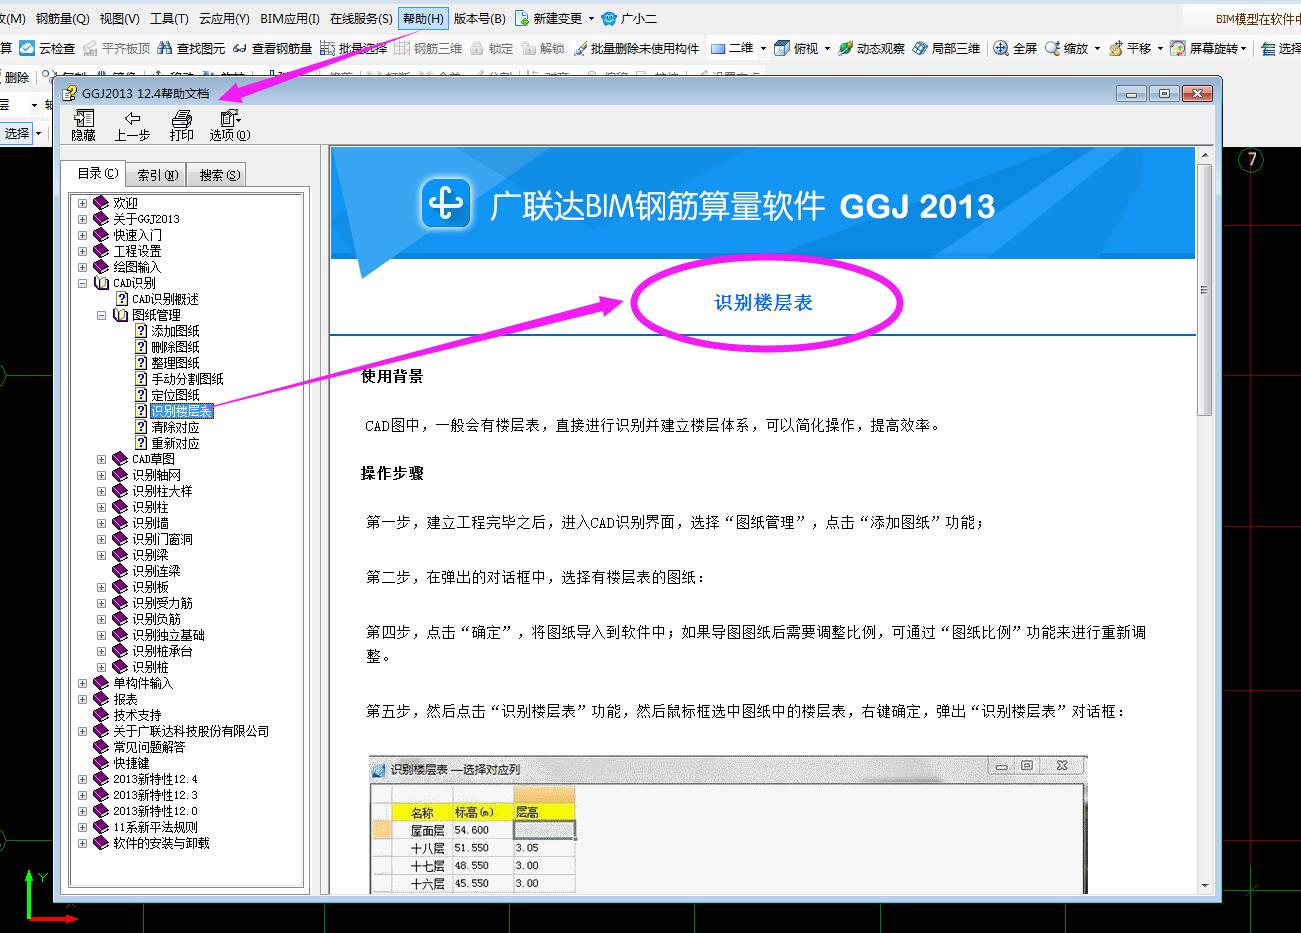1301x933 pixels.
Task: Switch to the 索引(N) tab
Action: pos(158,175)
